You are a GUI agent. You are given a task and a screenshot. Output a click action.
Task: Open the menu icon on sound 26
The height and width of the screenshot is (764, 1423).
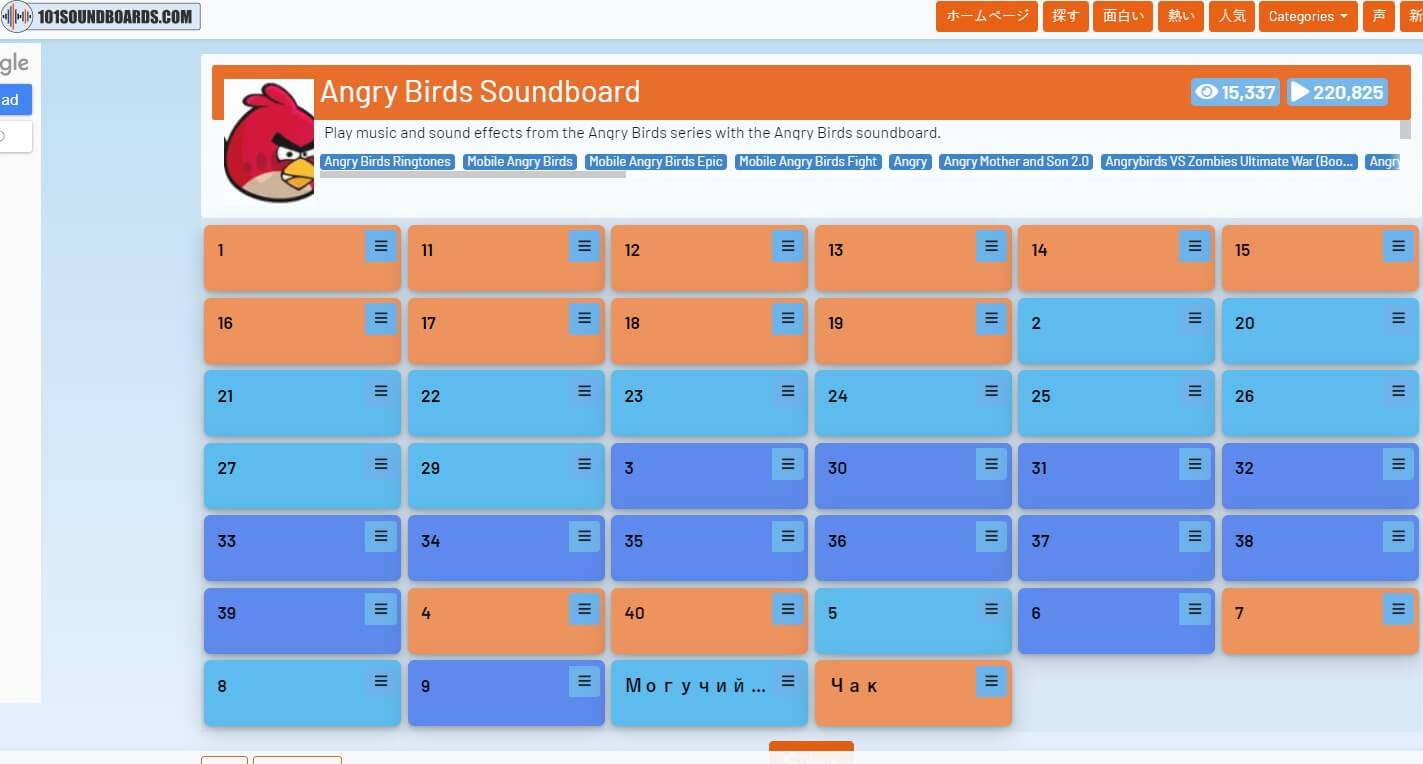[x=1398, y=392]
